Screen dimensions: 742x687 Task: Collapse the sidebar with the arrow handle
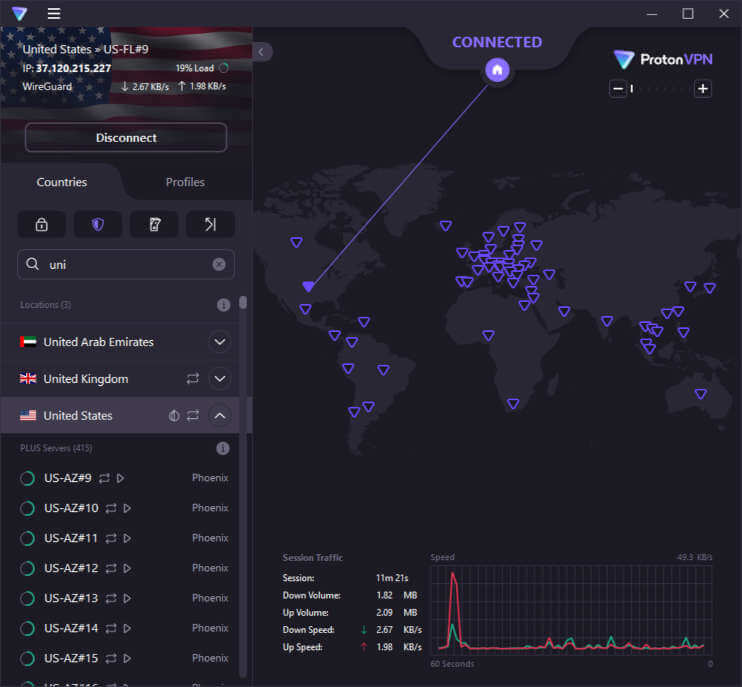coord(262,52)
